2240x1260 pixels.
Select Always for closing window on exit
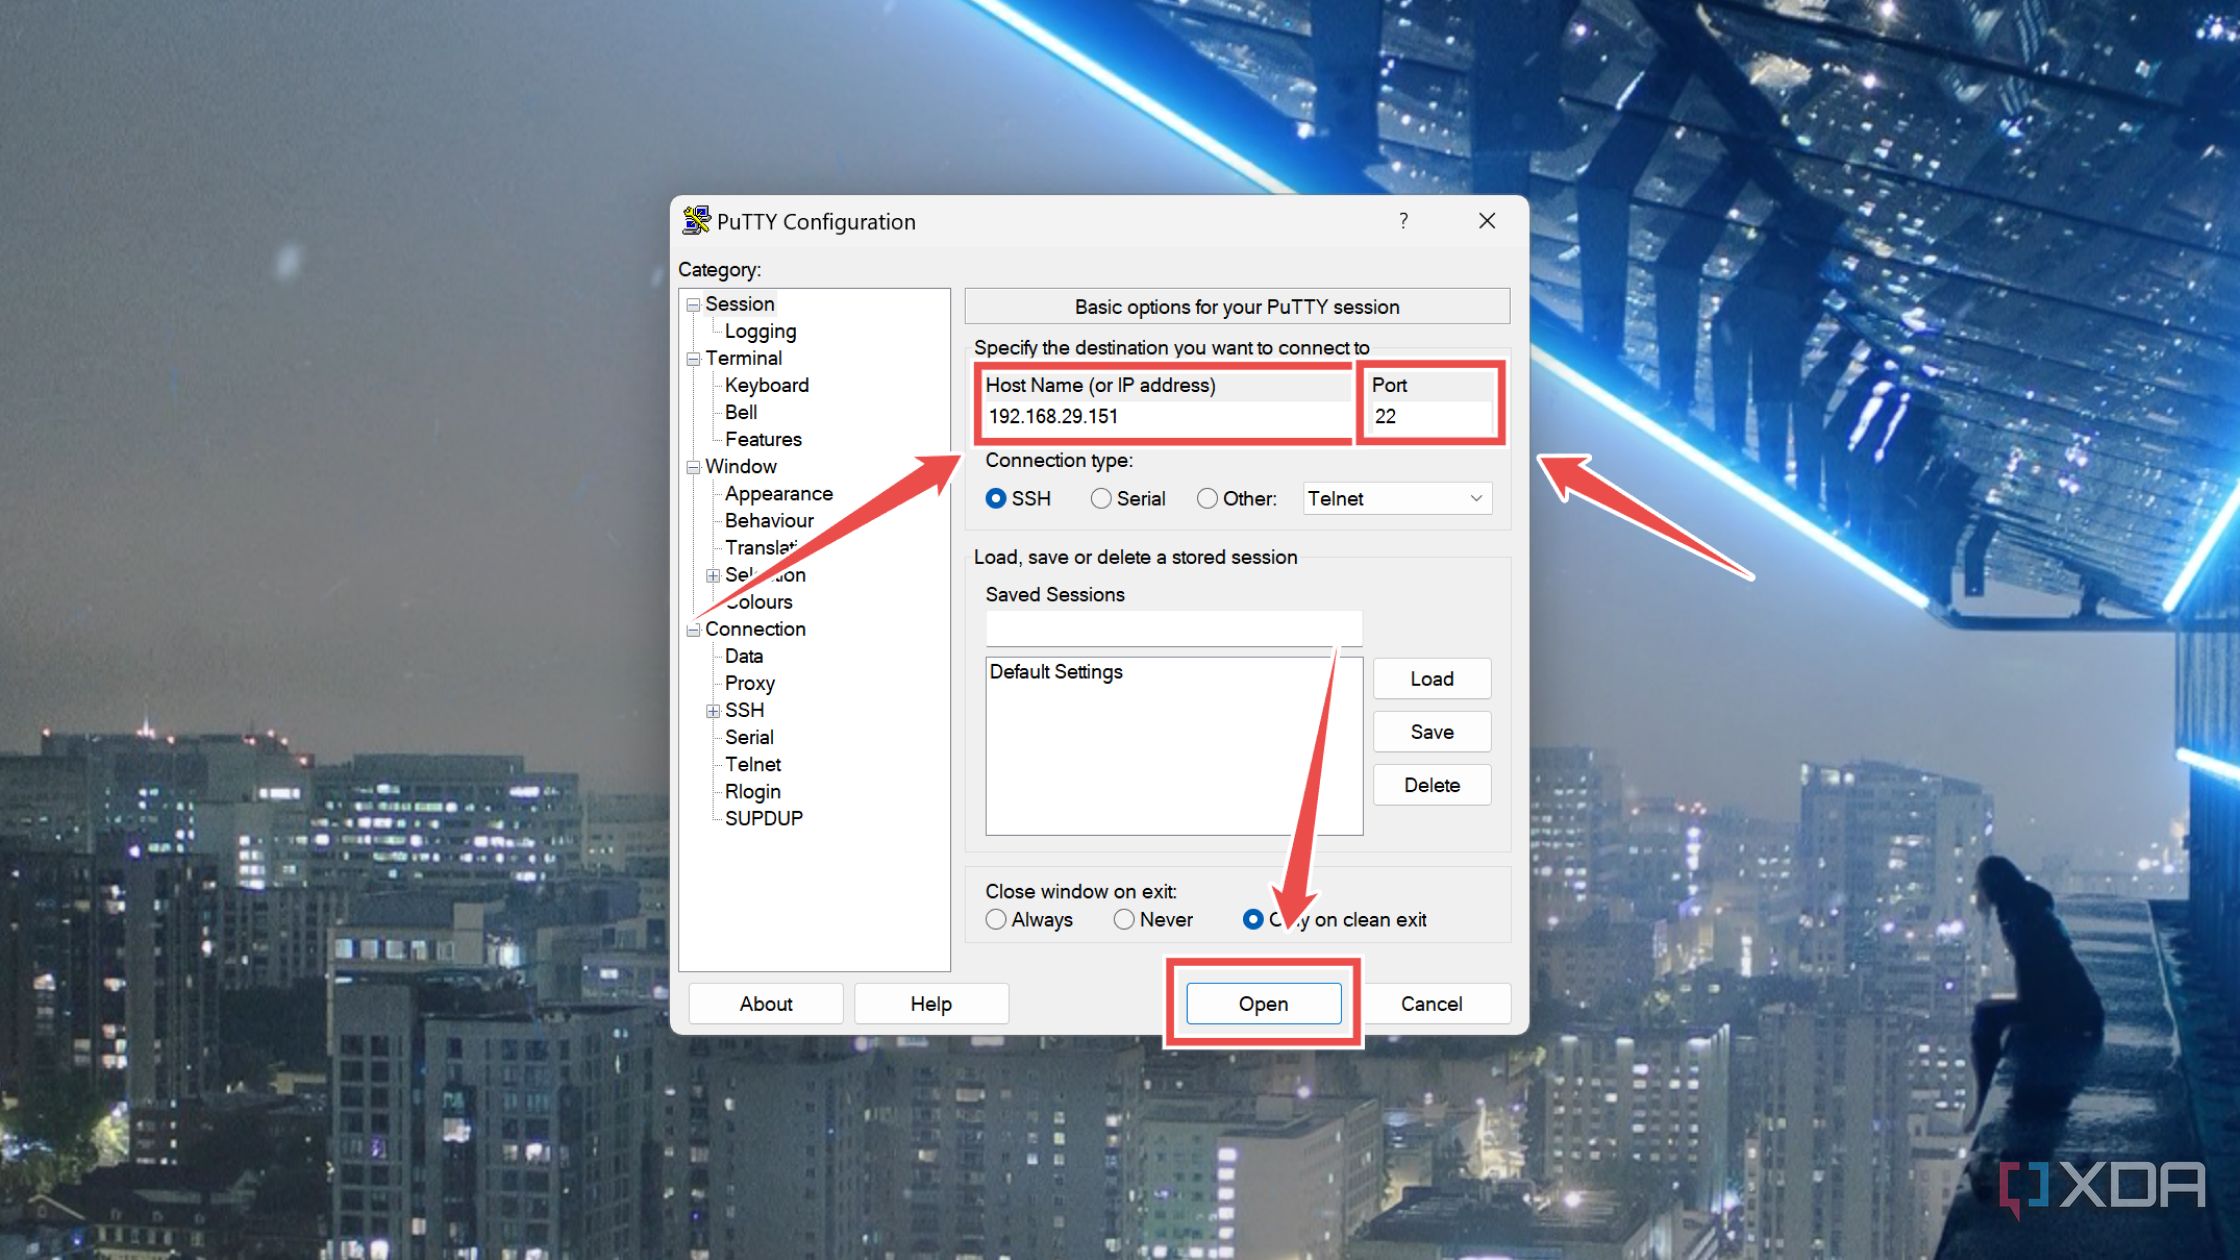pos(996,919)
